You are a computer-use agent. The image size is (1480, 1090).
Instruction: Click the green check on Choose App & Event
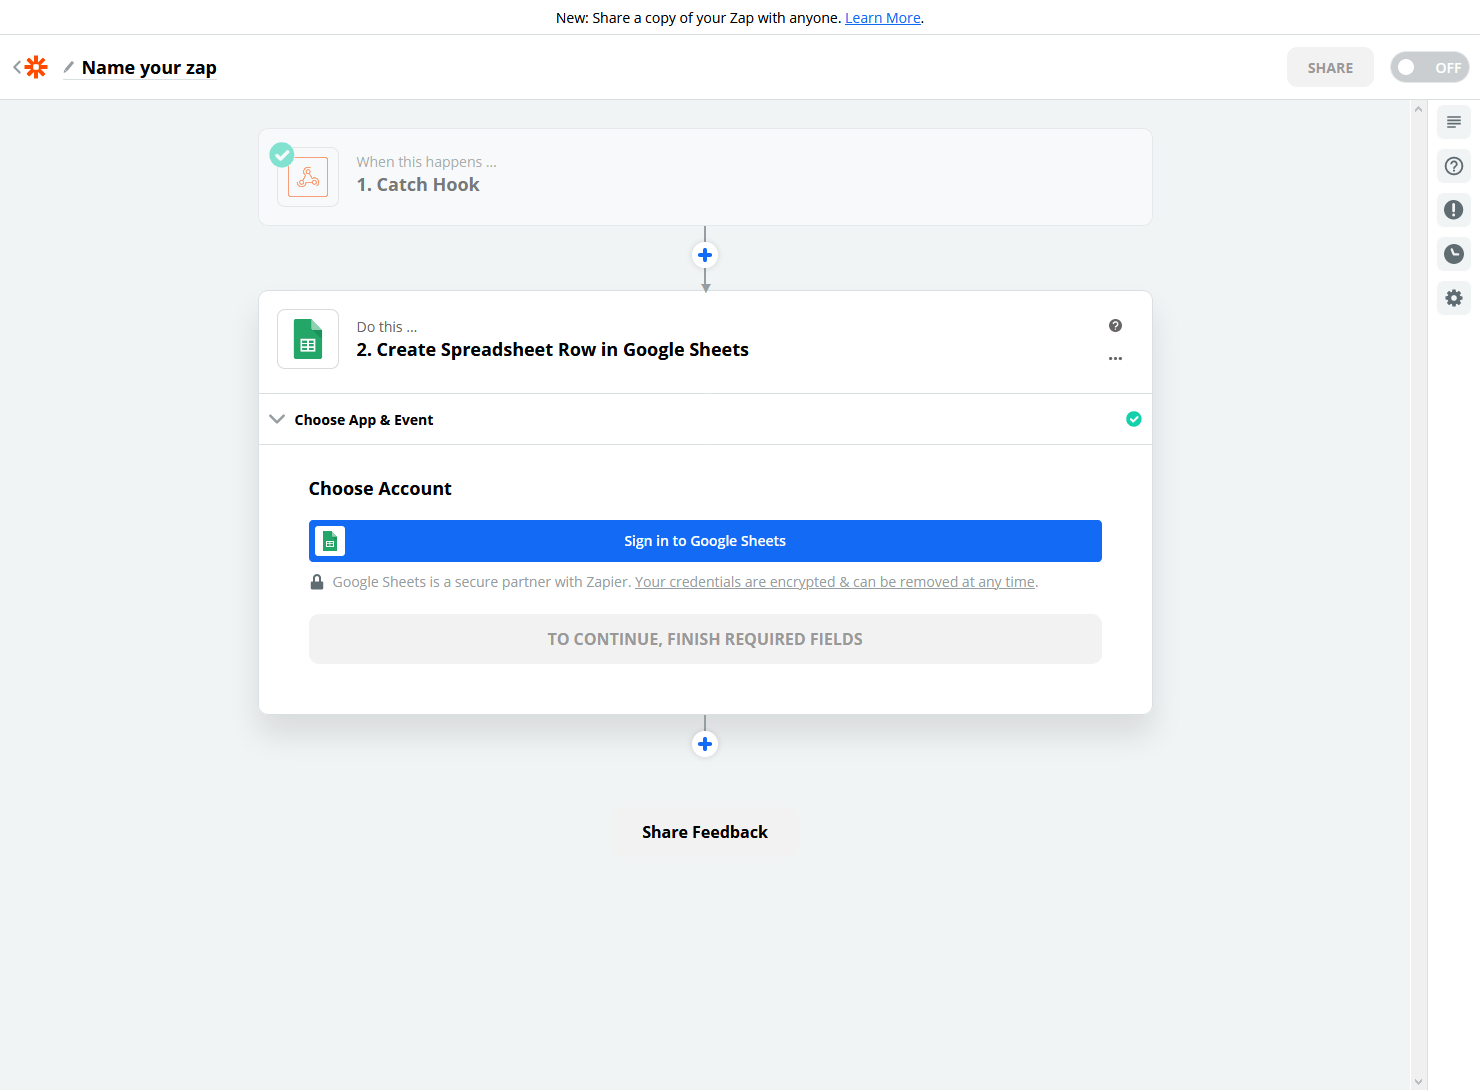[1134, 419]
